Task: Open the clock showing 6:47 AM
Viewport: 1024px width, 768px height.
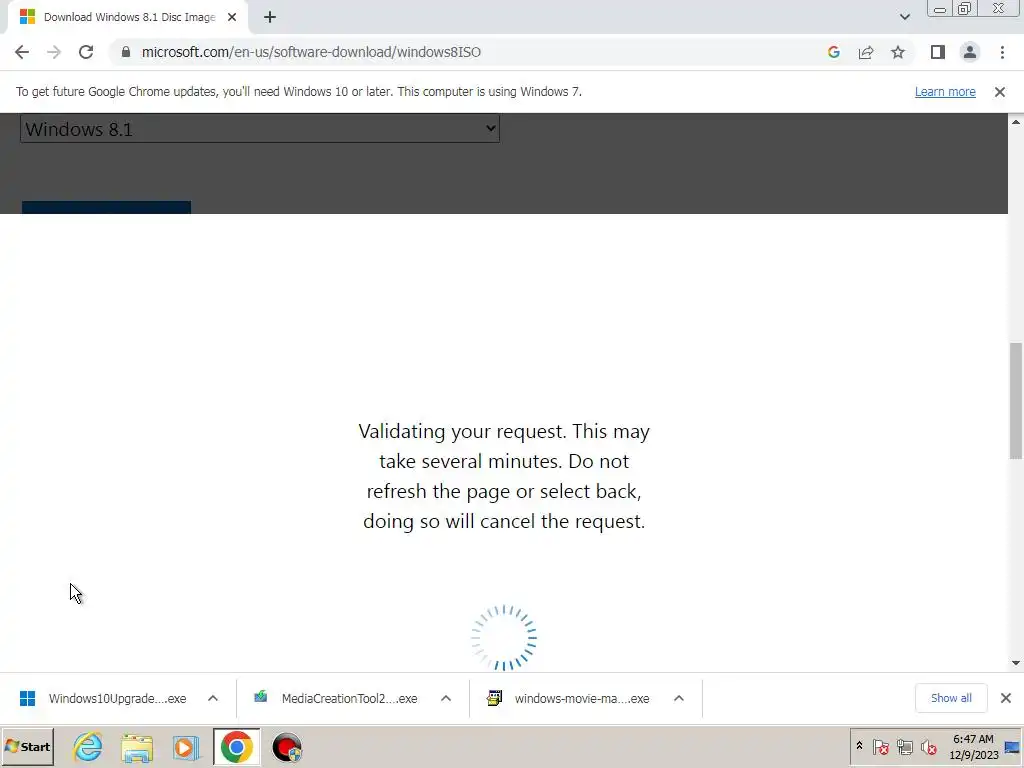Action: click(x=973, y=746)
